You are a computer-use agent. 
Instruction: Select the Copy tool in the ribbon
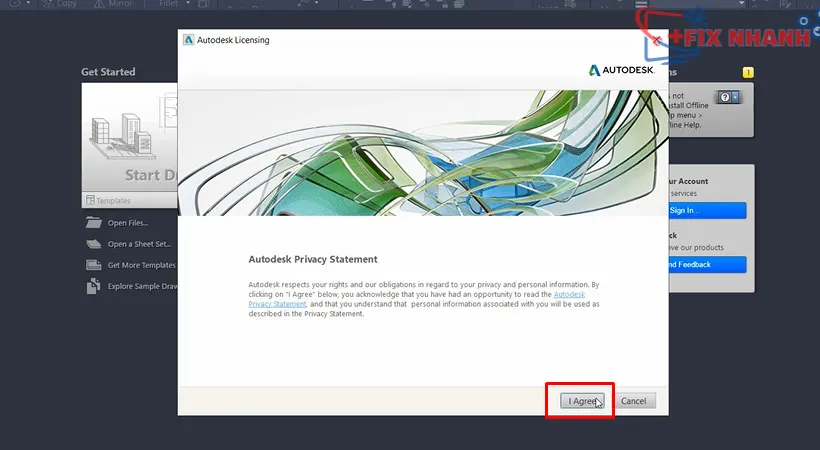[x=59, y=4]
